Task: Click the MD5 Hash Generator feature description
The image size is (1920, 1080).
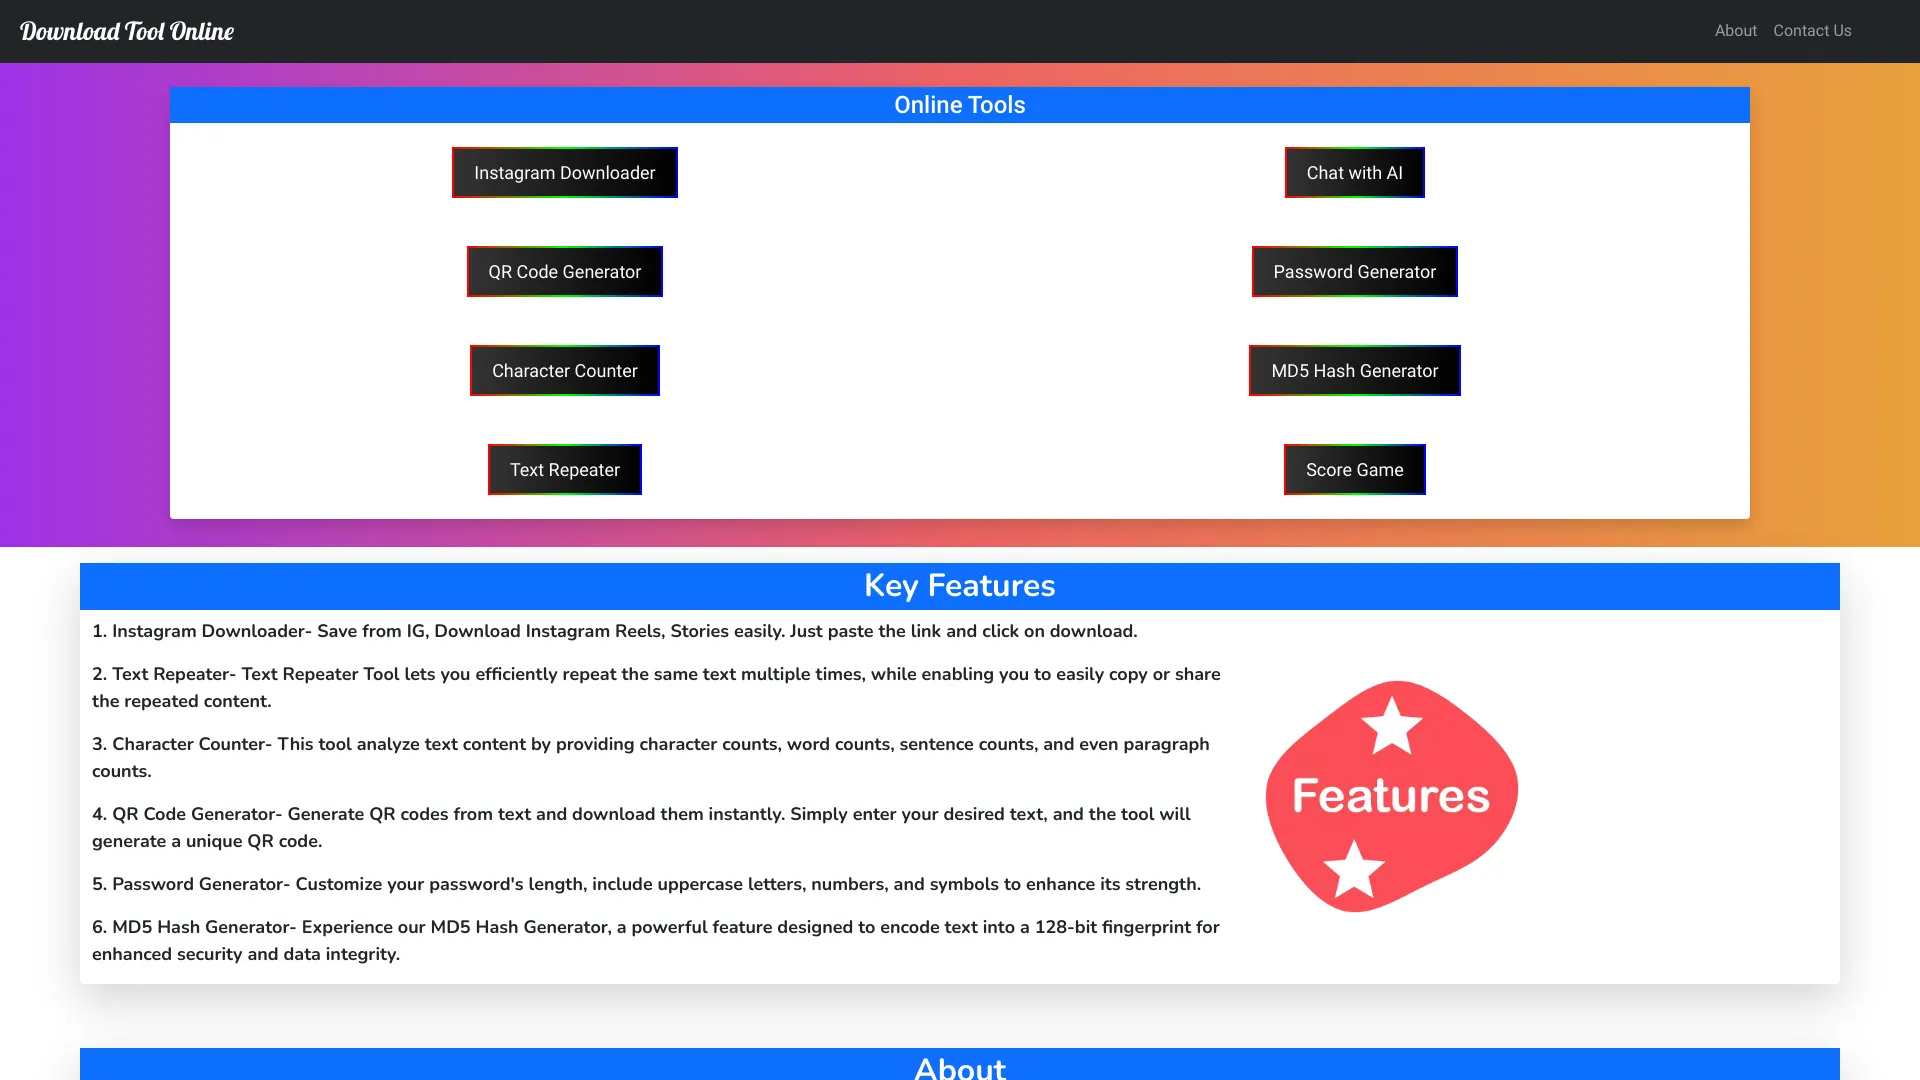Action: coord(655,939)
